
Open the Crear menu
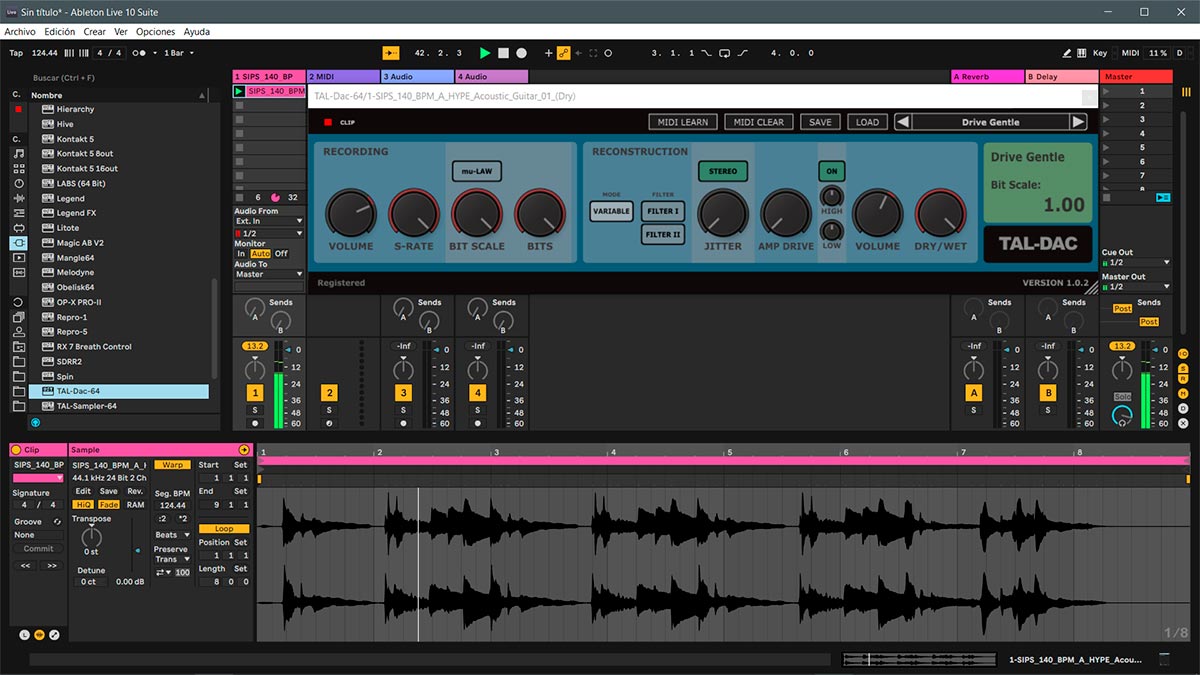[95, 32]
